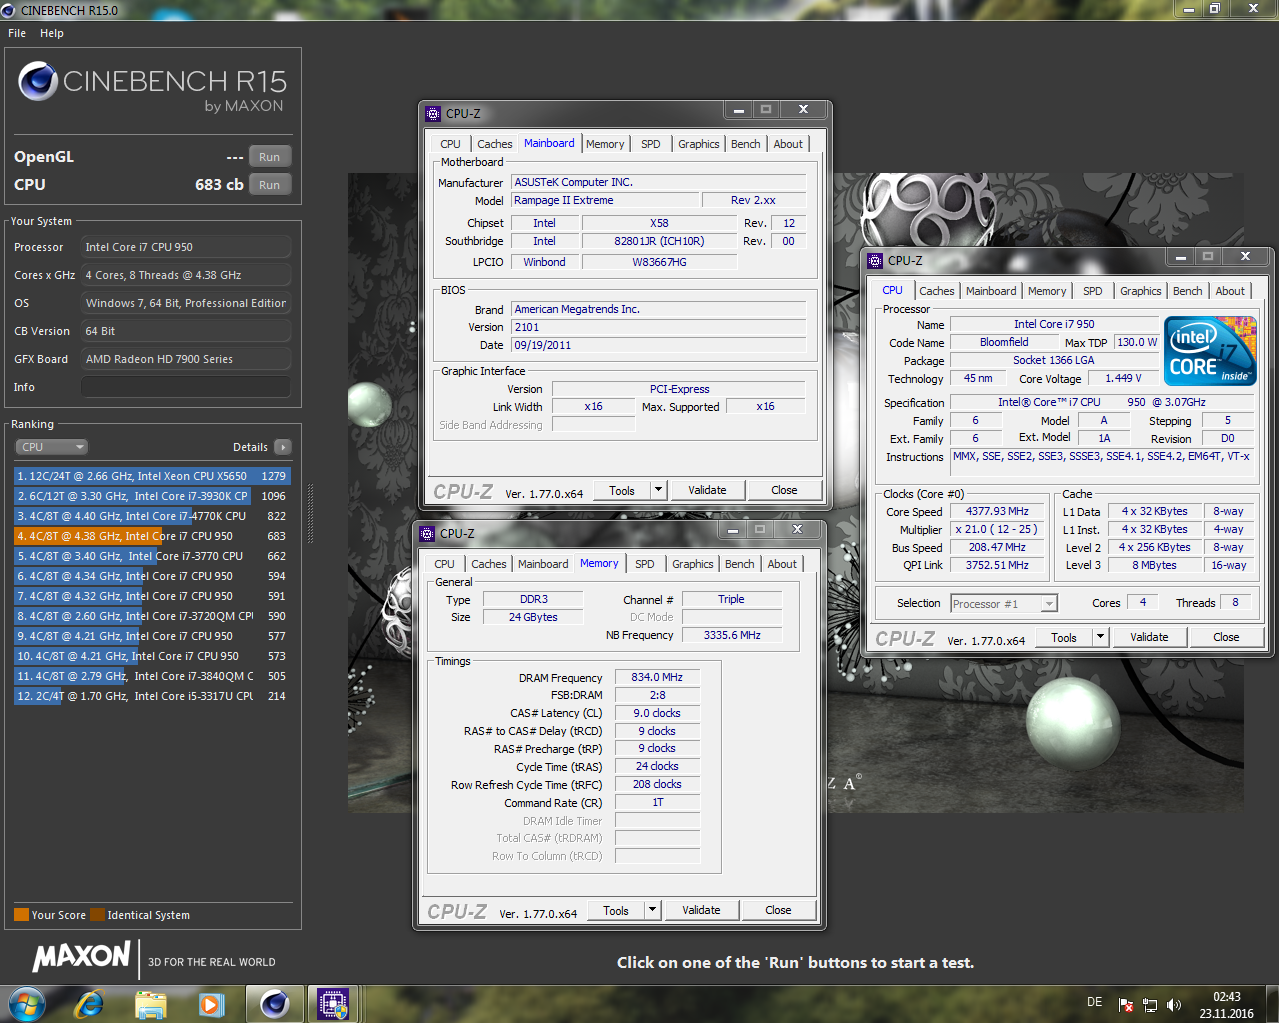
Task: Run the CPU benchmark
Action: point(270,185)
